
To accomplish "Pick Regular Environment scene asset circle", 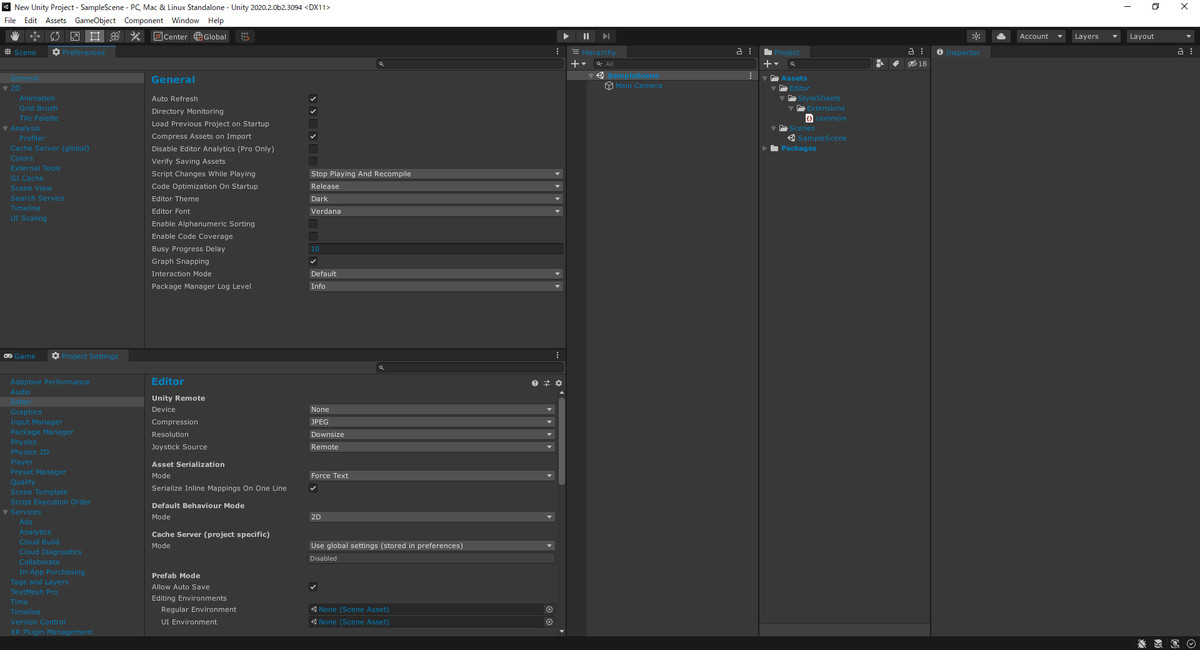I will tap(549, 609).
